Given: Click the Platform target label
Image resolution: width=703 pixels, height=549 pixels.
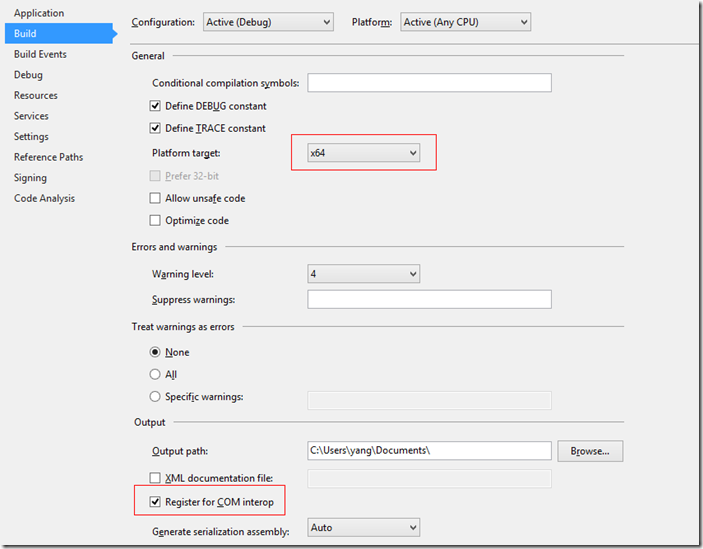Looking at the screenshot, I should (x=186, y=153).
